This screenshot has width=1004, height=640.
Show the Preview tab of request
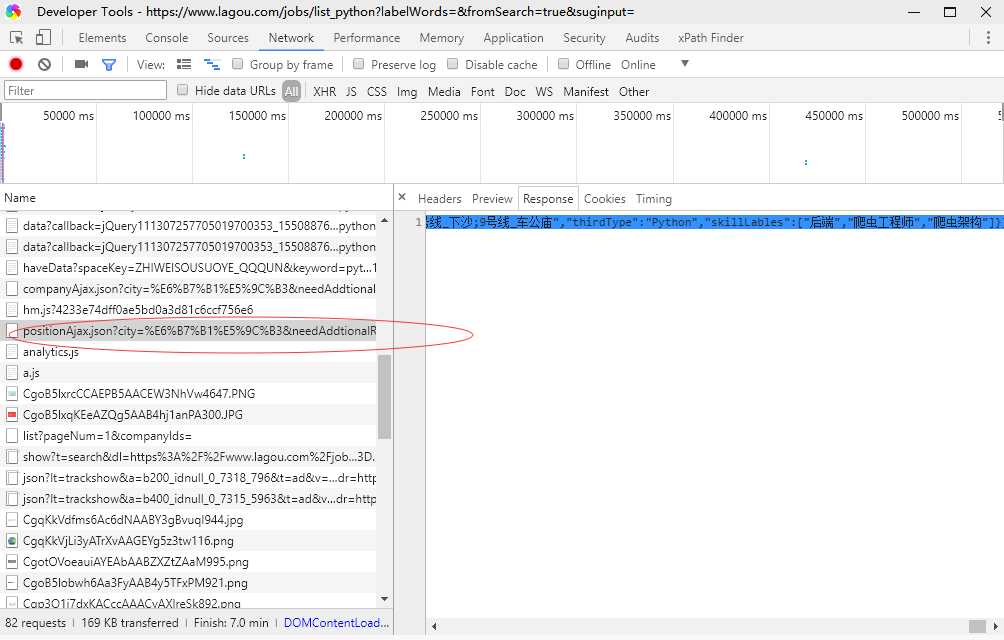click(492, 199)
